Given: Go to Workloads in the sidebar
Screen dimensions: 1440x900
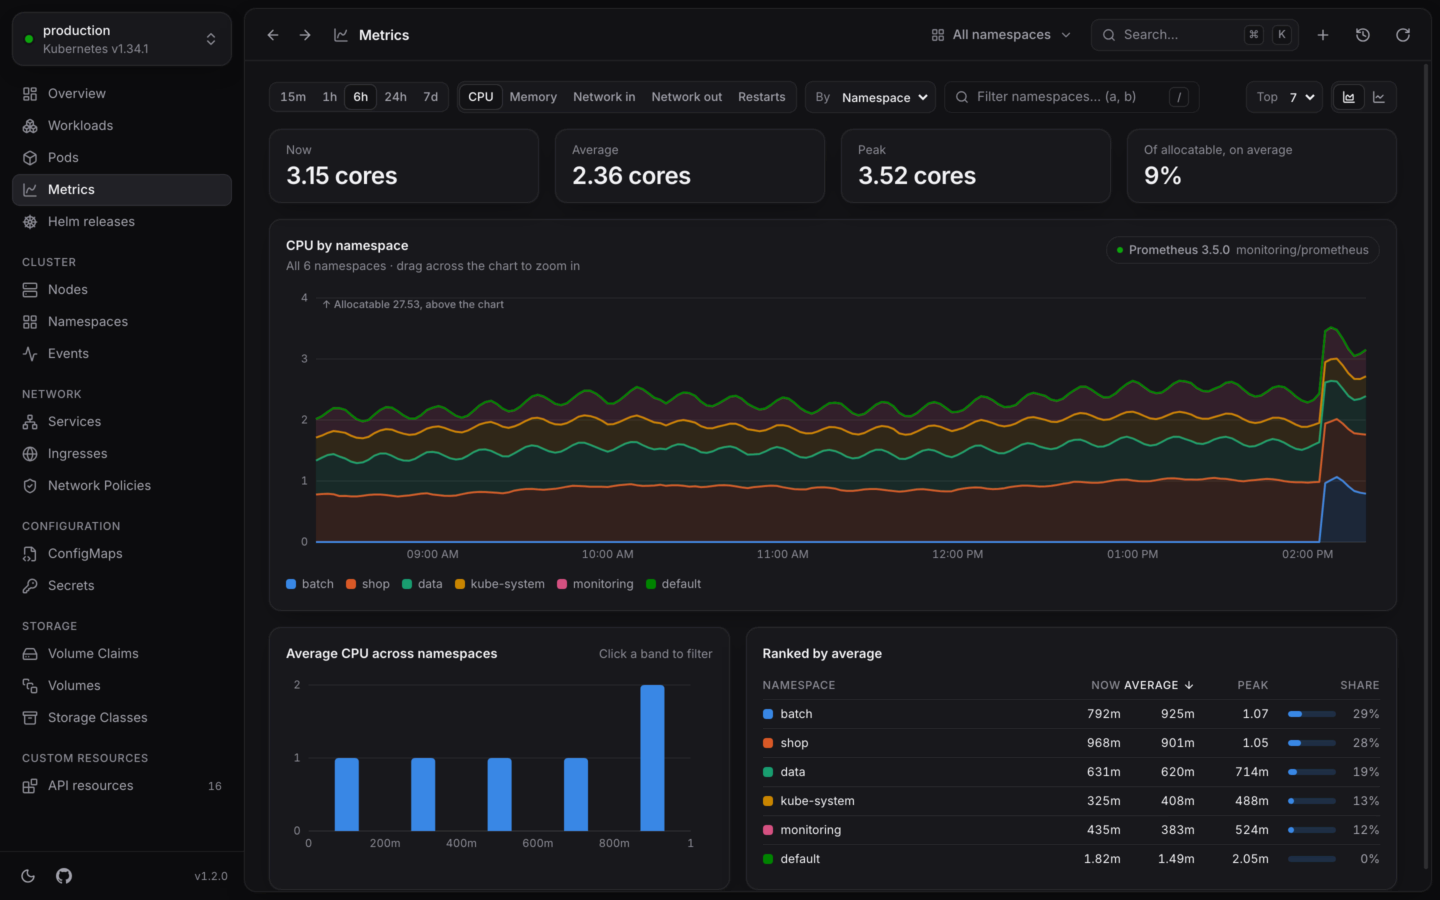Looking at the screenshot, I should tap(122, 126).
